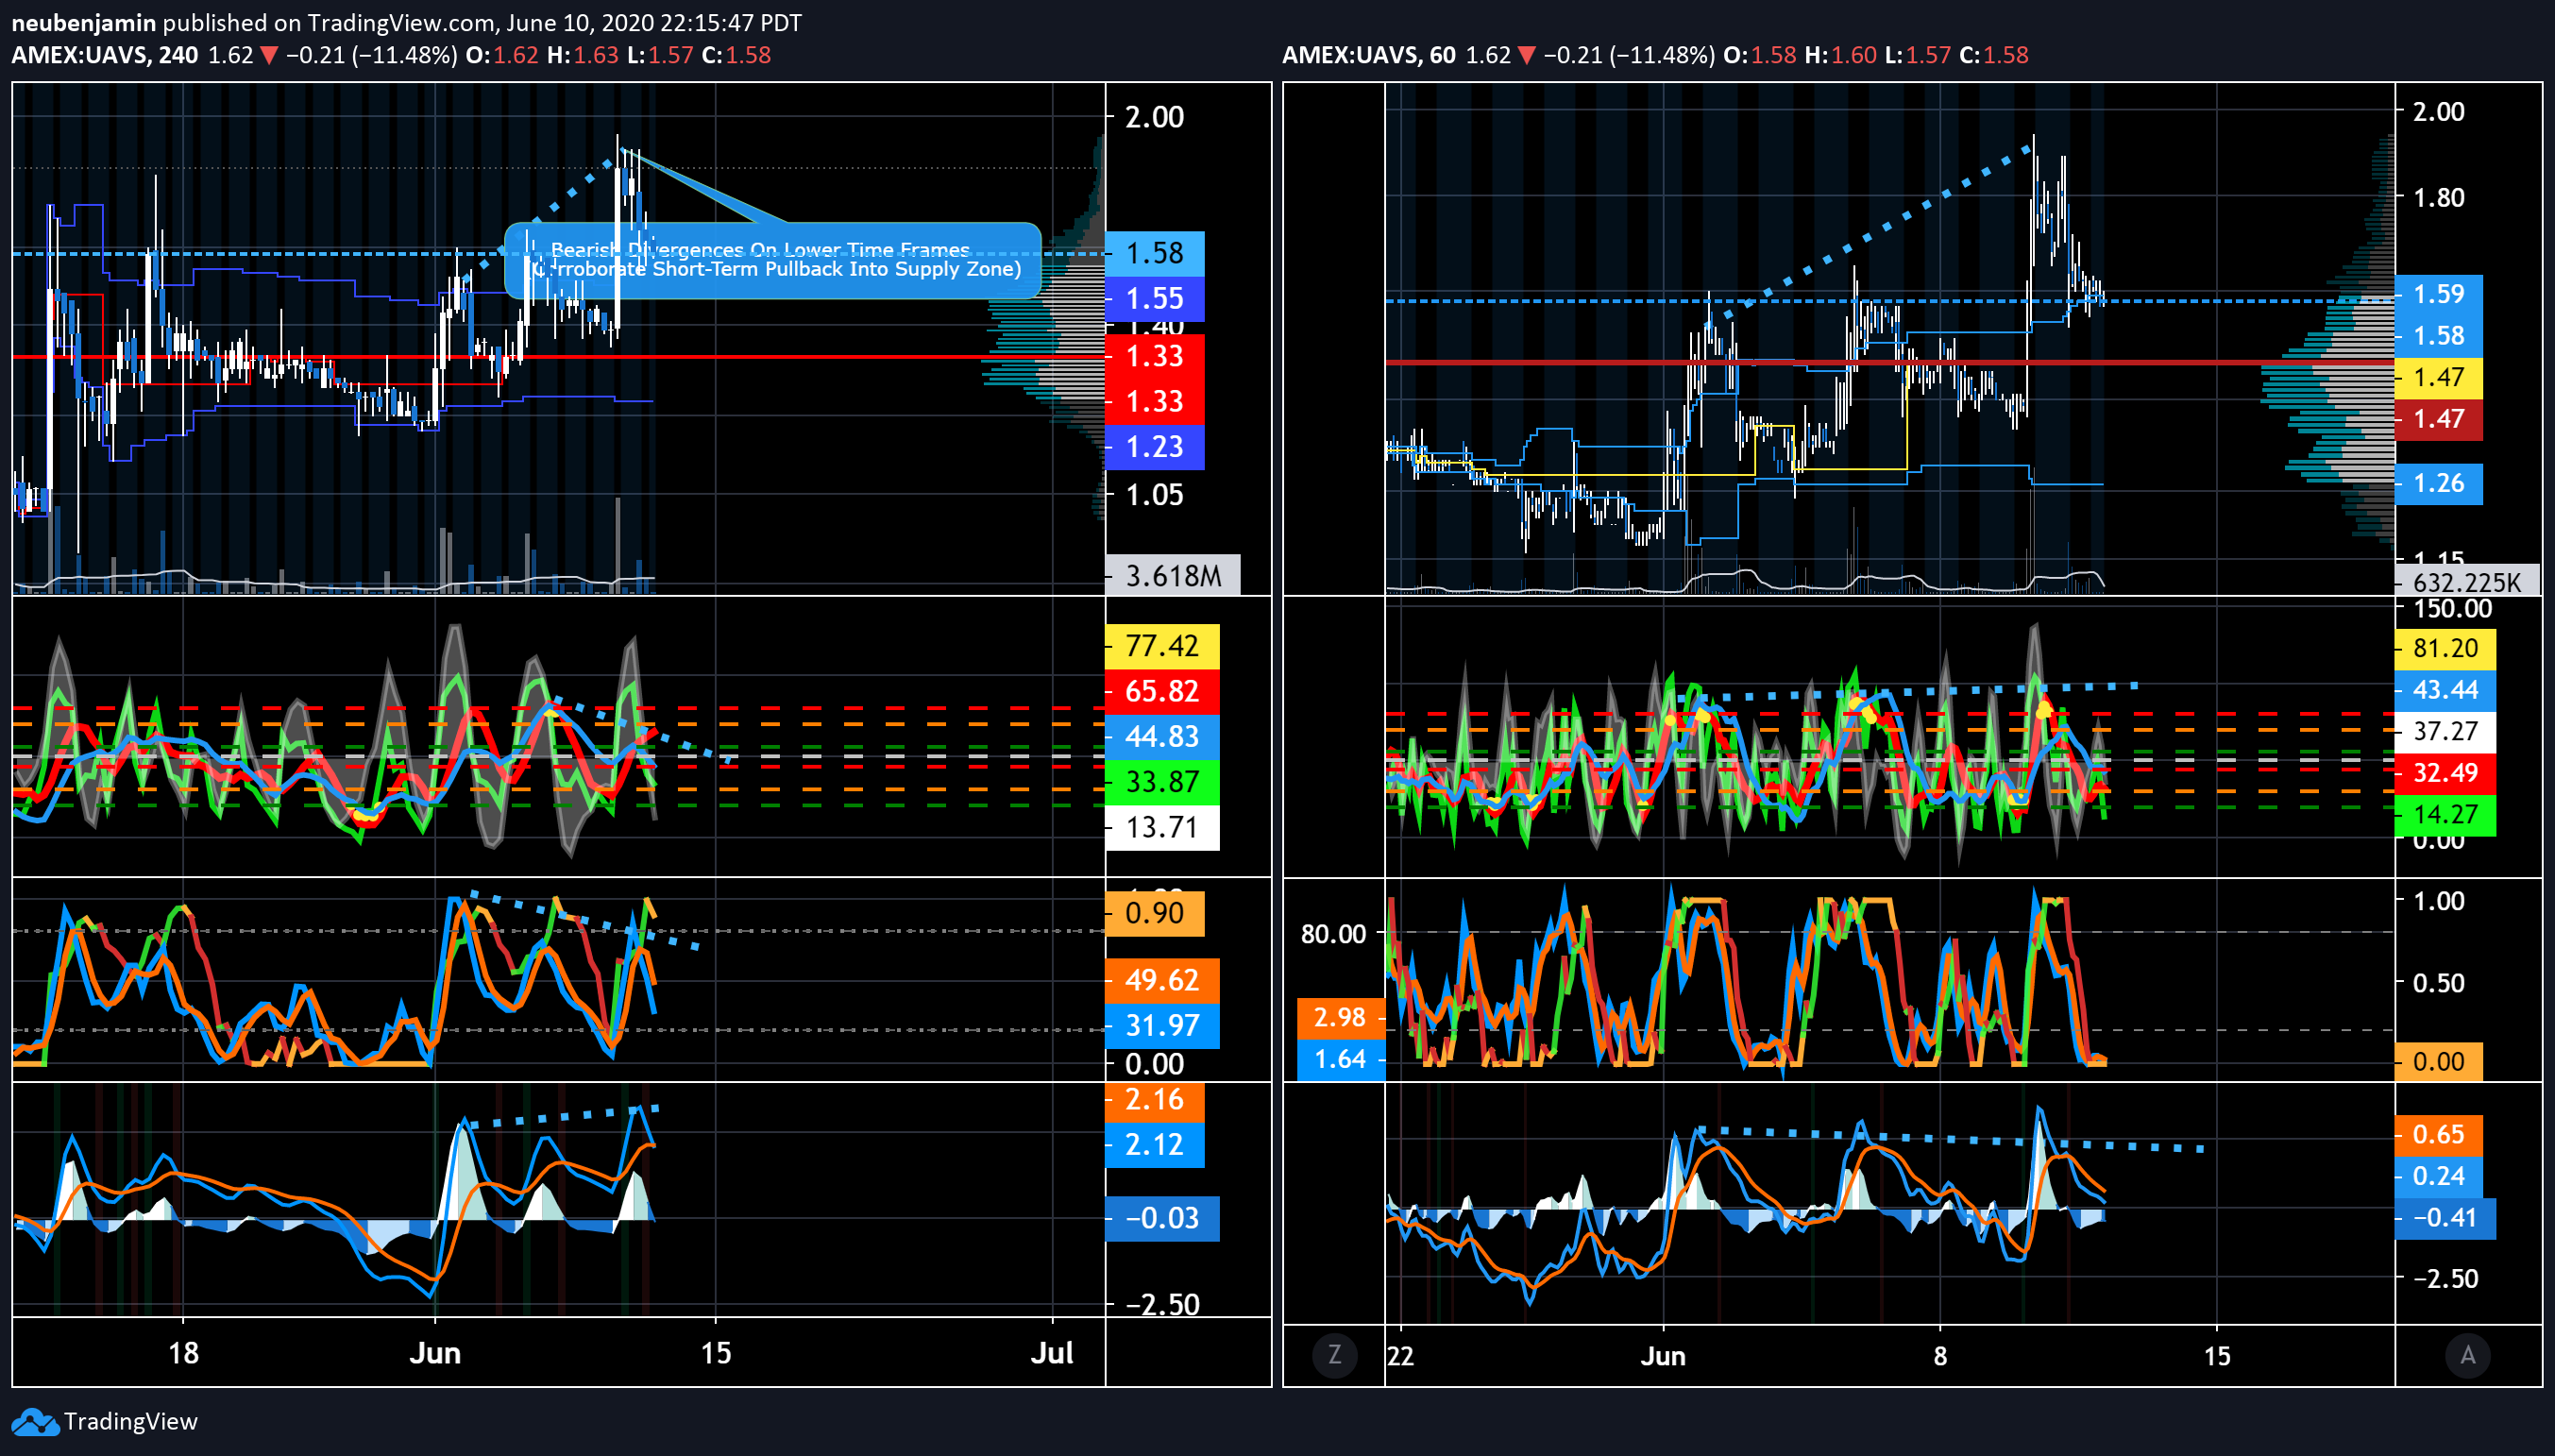Click the 3.618M volume label

point(1173,575)
